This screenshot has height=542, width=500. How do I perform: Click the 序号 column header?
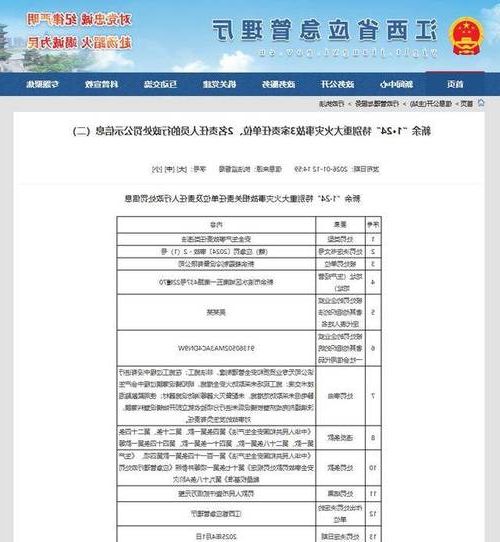pyautogui.click(x=373, y=225)
